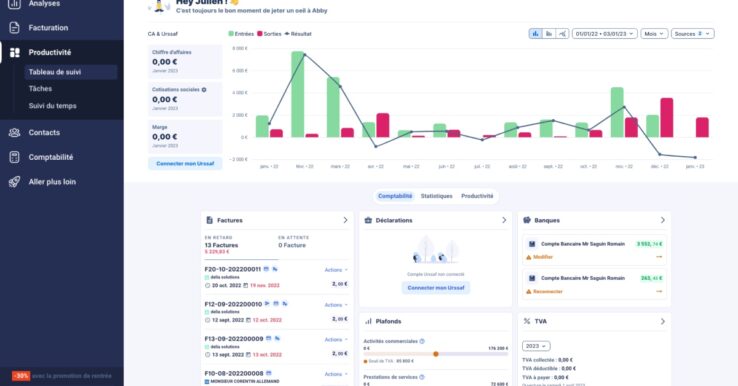Viewport: 738px width, 386px height.
Task: Open the 2023 year dropdown in TVA card
Action: (x=536, y=346)
